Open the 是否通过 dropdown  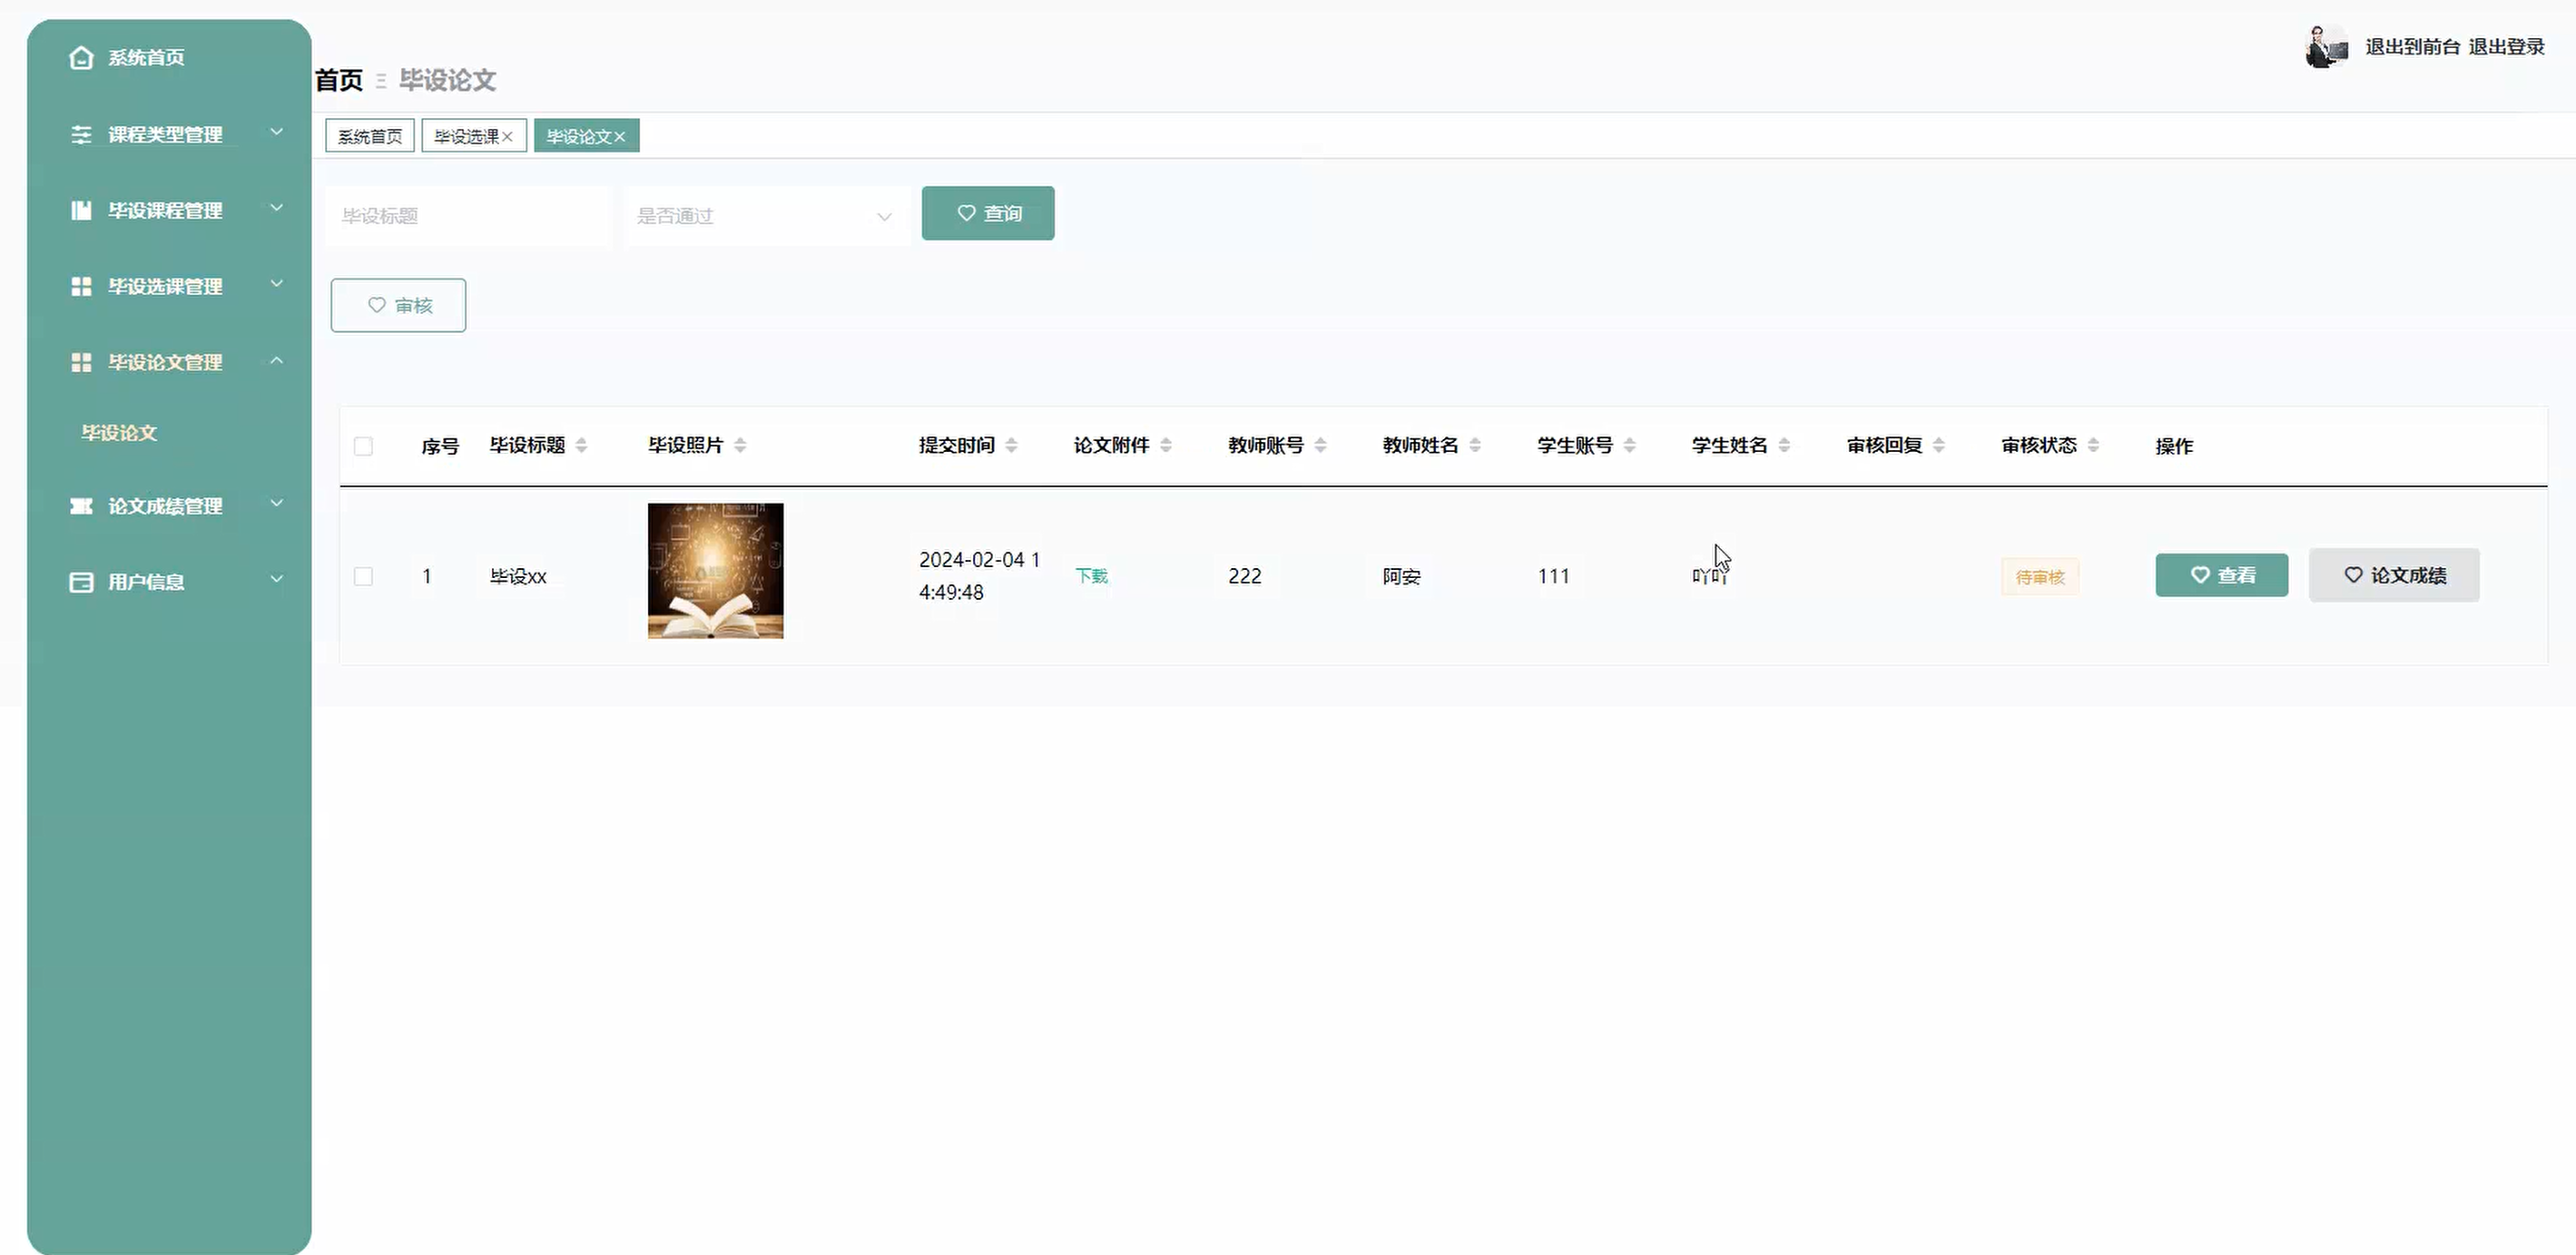(x=766, y=216)
